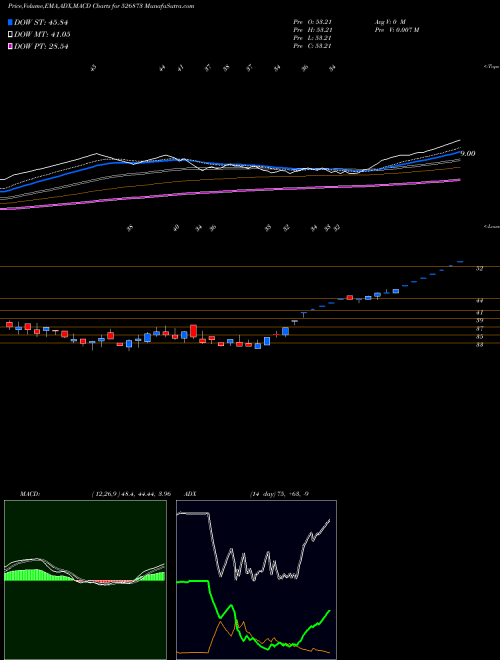
Task: Click the 41 price axis label
Action: [479, 313]
